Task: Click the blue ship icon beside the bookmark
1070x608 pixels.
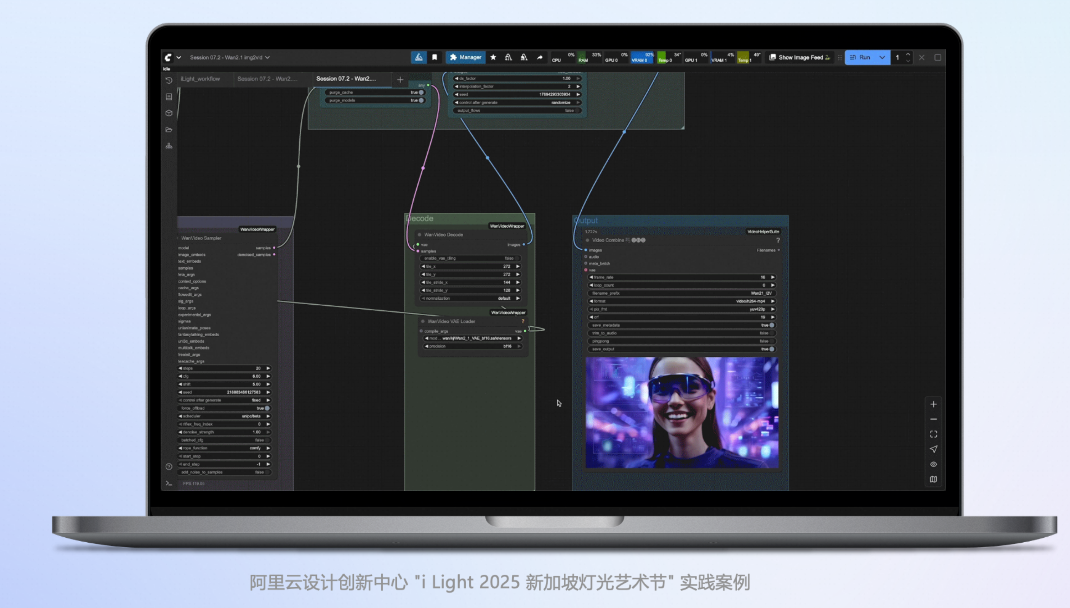Action: [418, 57]
